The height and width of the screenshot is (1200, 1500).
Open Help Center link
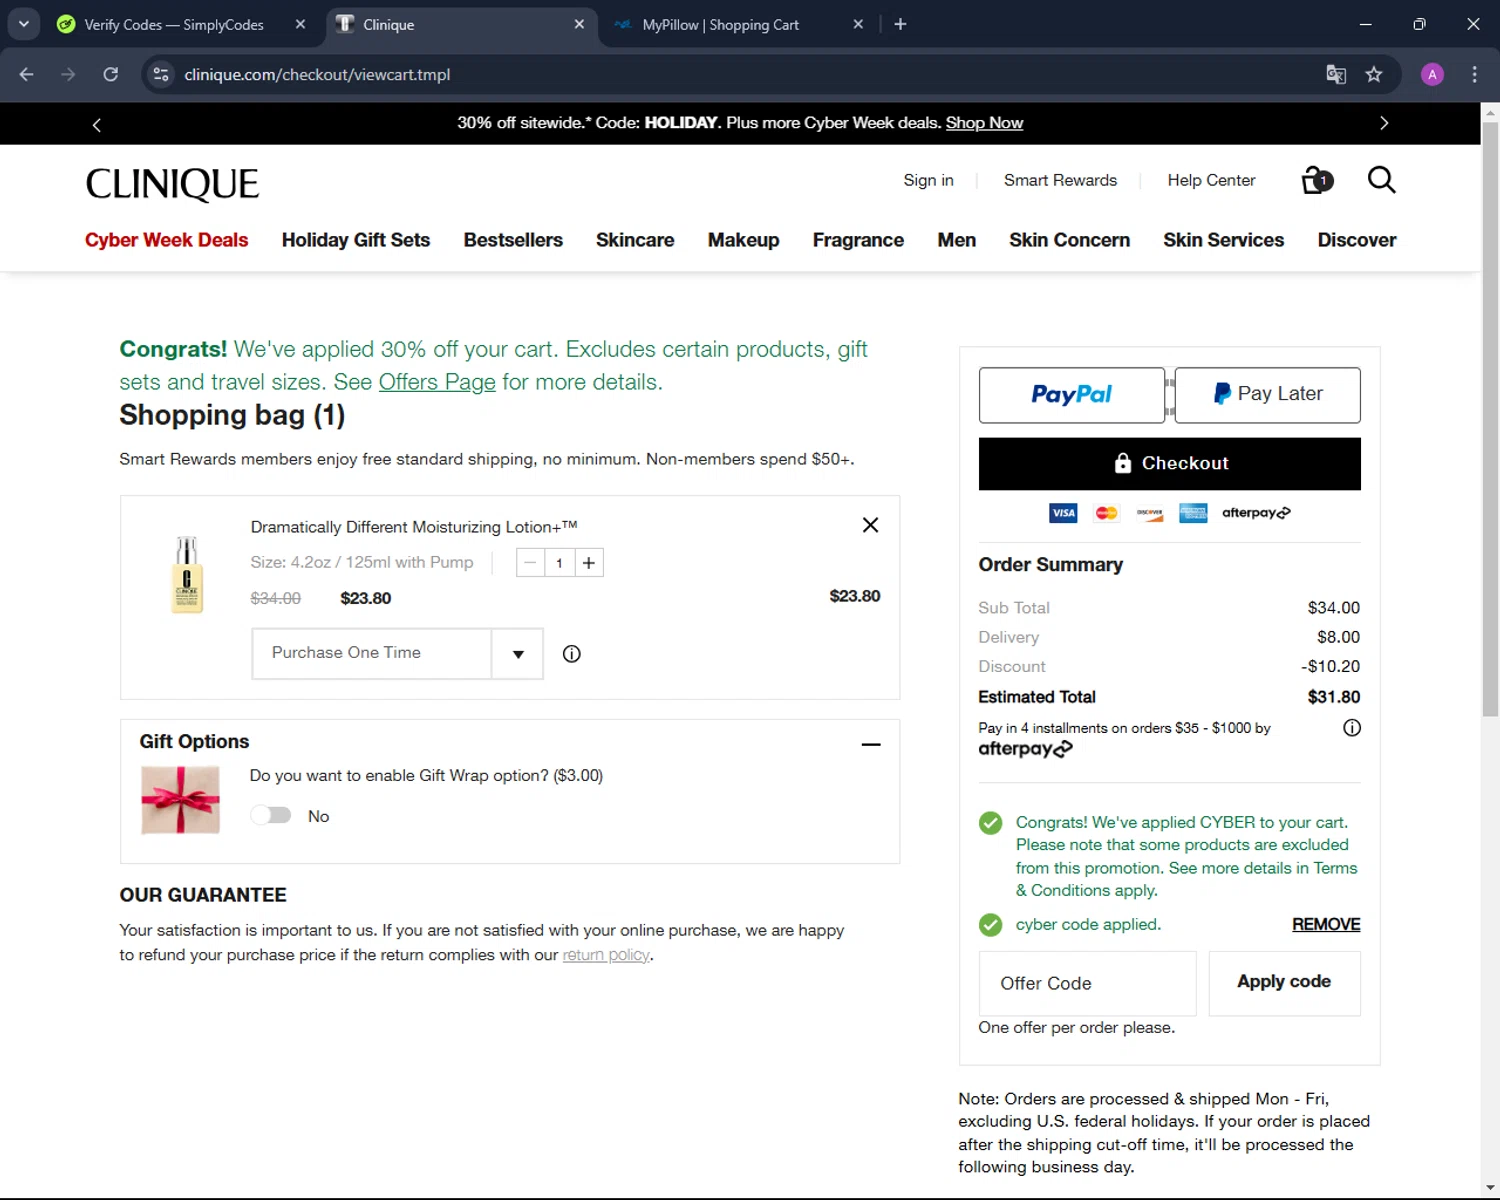tap(1211, 180)
